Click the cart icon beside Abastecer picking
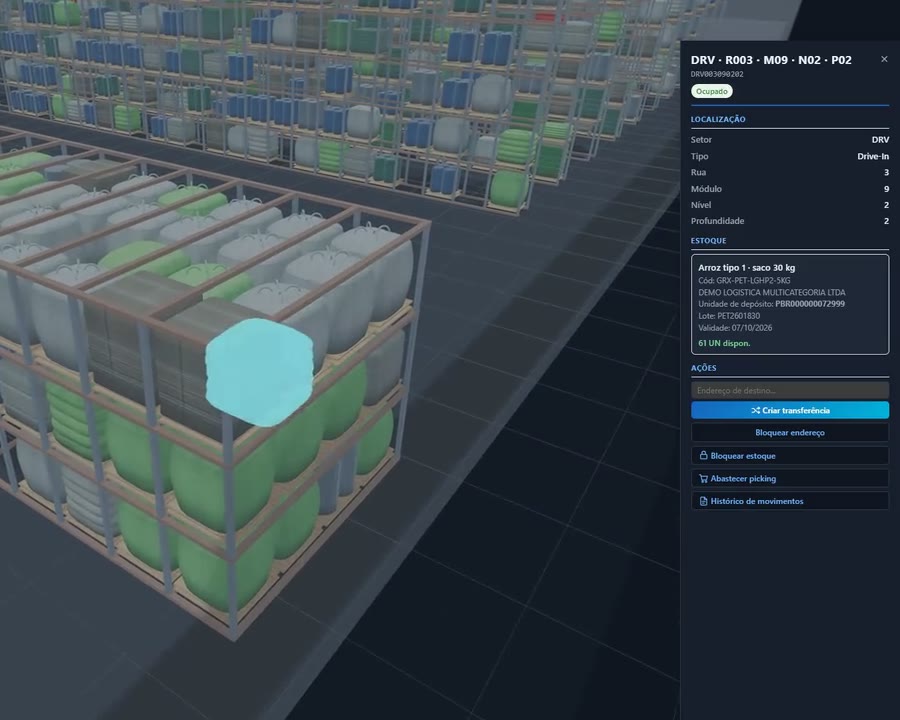 click(703, 478)
